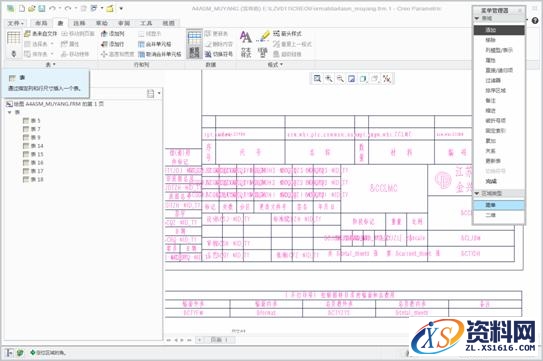
Task: Switch to the 工具 (Tools) tab
Action: (146, 23)
